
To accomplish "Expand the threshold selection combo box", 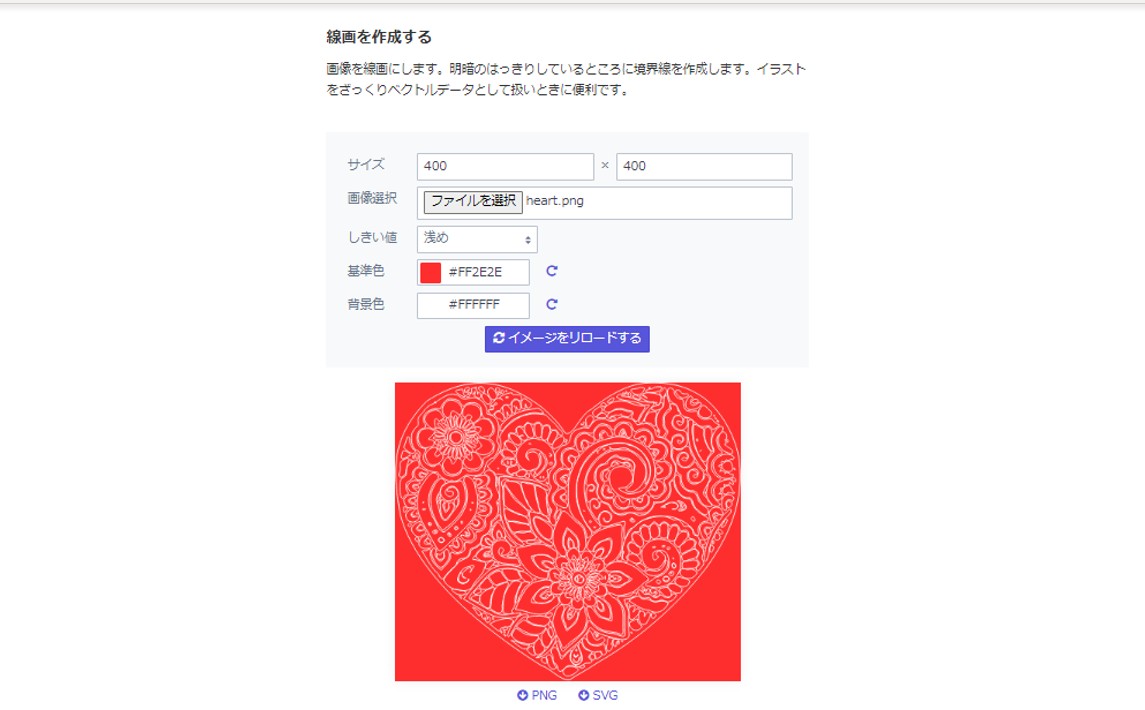I will pyautogui.click(x=475, y=238).
